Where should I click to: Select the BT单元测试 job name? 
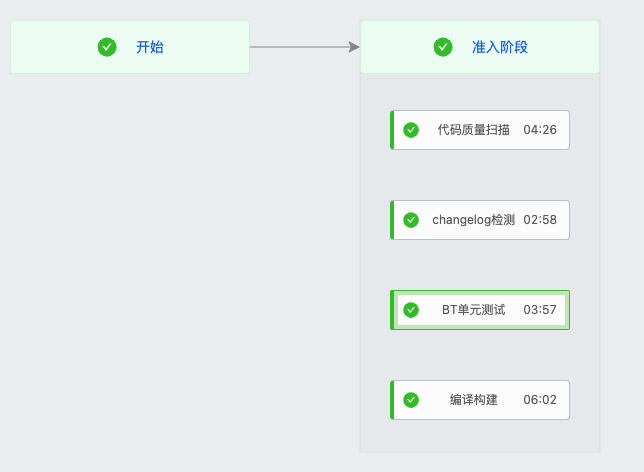474,310
